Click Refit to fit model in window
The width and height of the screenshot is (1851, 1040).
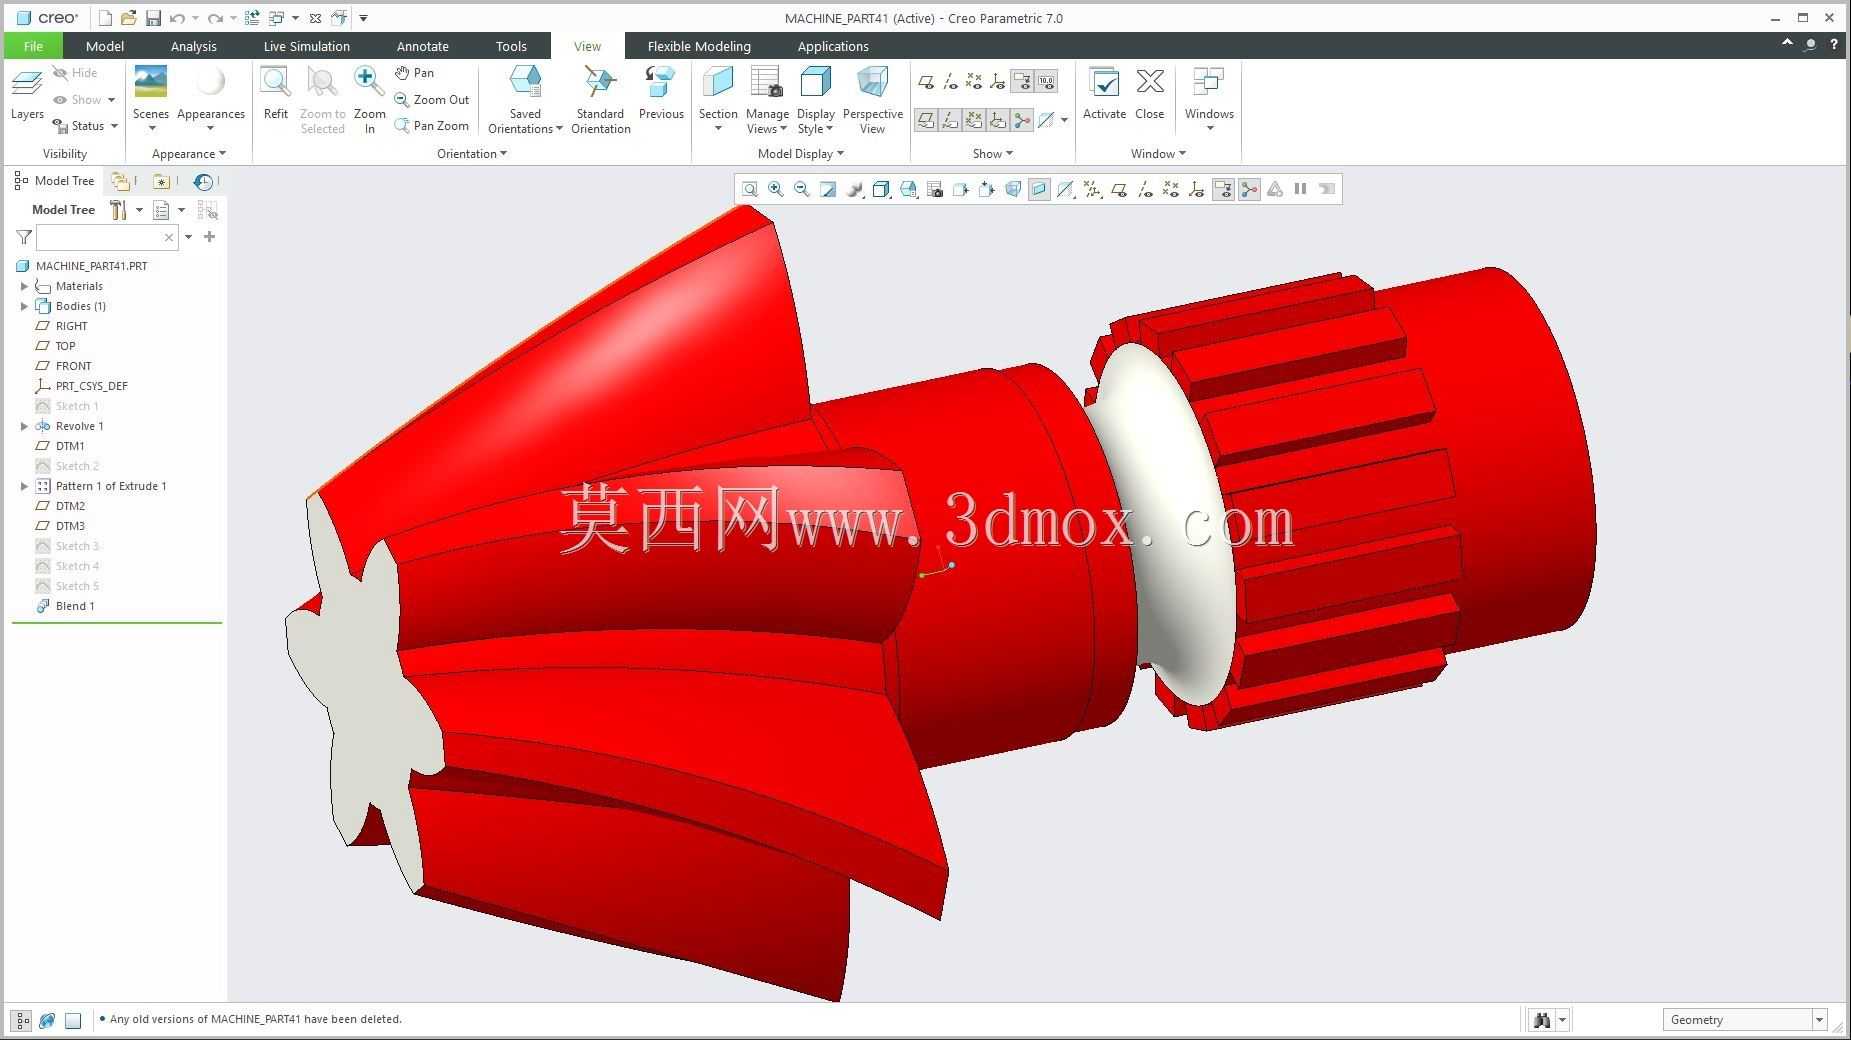coord(275,93)
